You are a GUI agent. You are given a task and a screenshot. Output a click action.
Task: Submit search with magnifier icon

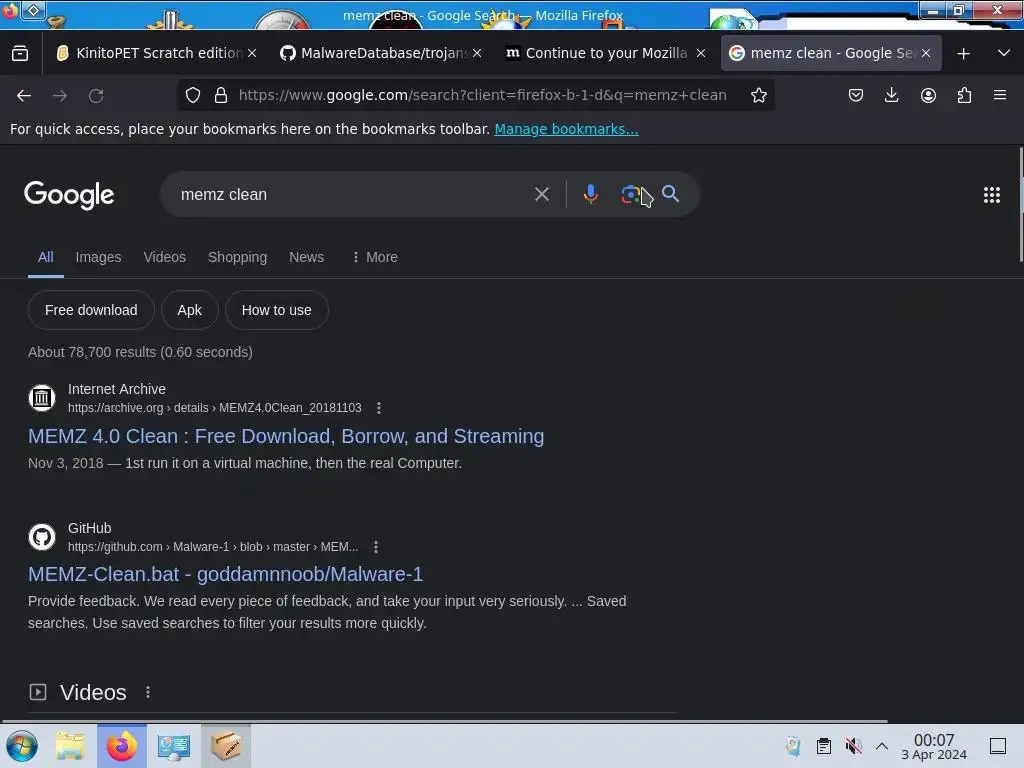(671, 193)
